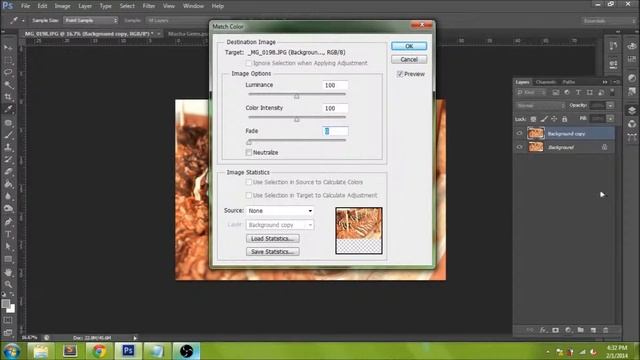Open the Essentials workspace dropdown
This screenshot has height=360, width=640.
click(x=609, y=20)
